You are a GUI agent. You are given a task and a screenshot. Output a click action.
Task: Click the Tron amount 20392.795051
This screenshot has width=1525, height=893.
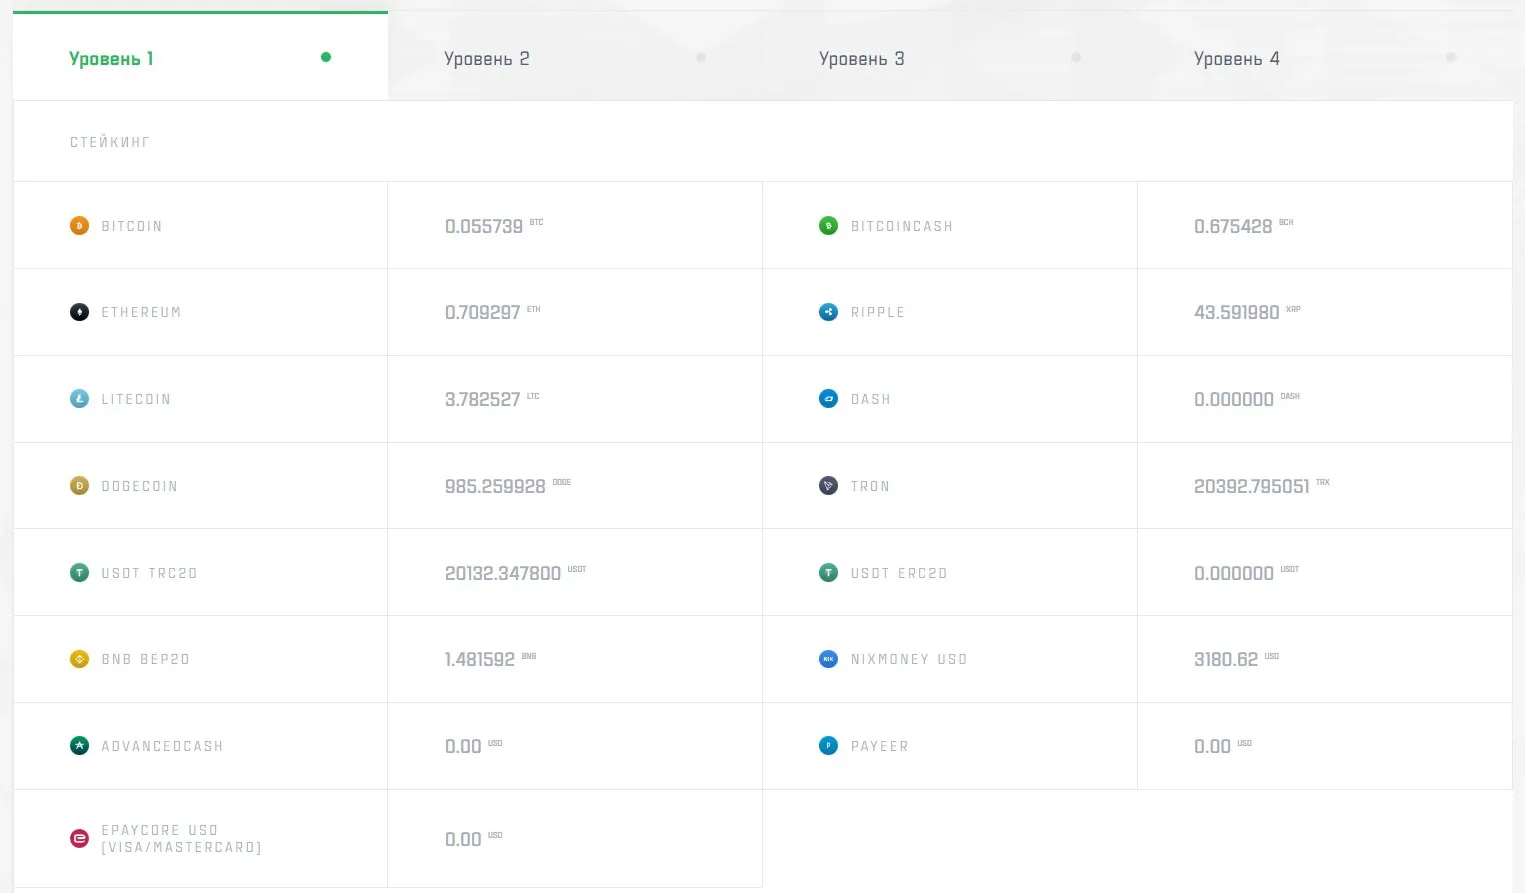[1252, 486]
